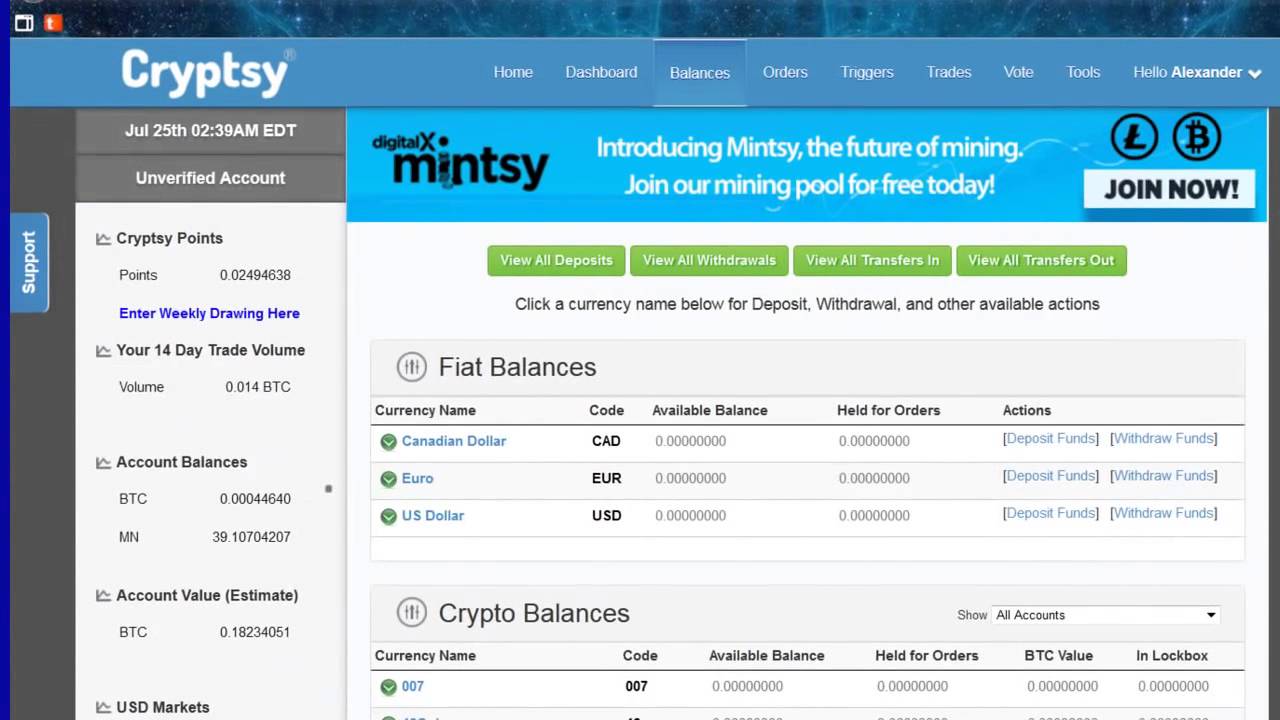This screenshot has width=1280, height=720.
Task: Select the Balances tab
Action: 700,73
